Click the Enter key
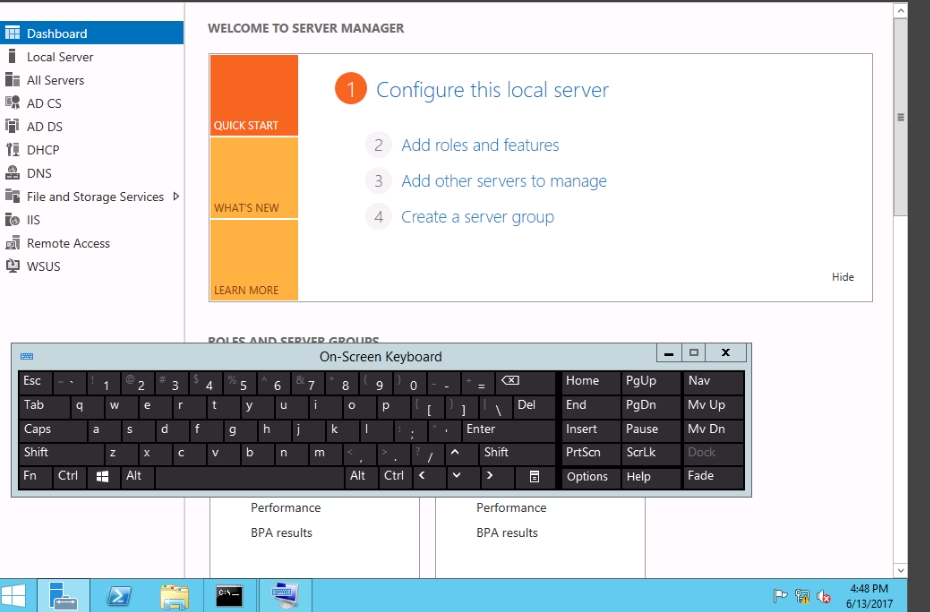 (x=508, y=429)
